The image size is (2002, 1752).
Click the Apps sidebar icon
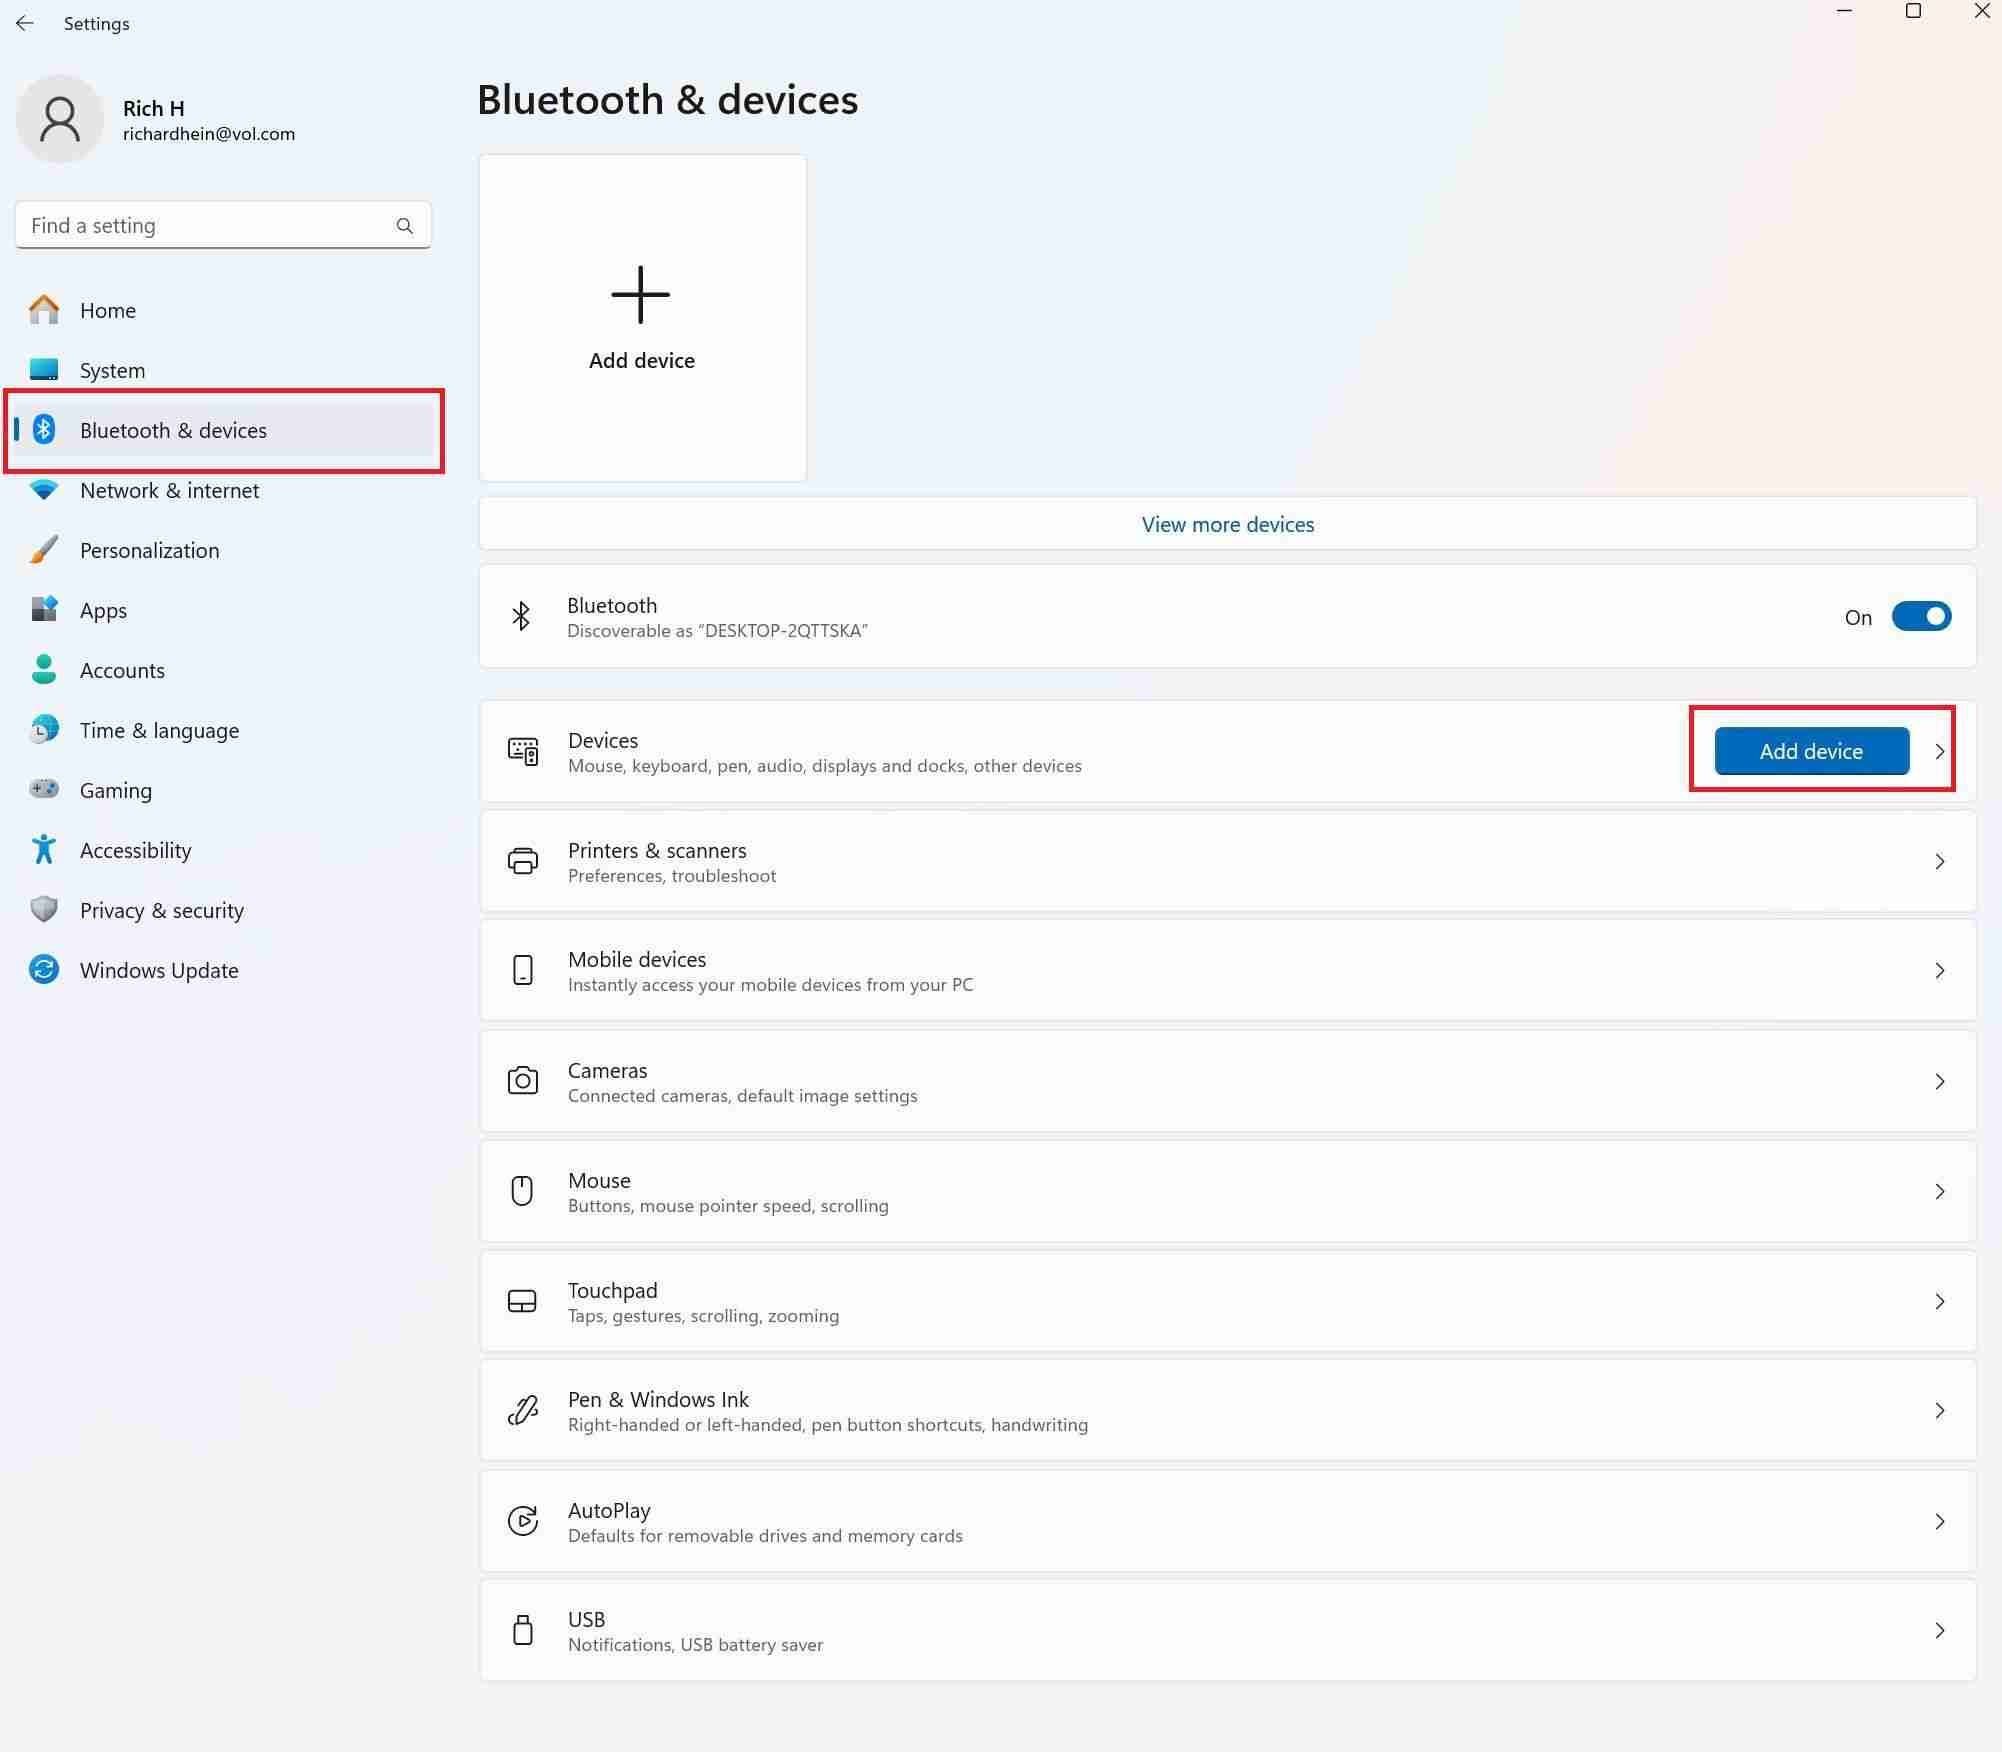[x=44, y=609]
